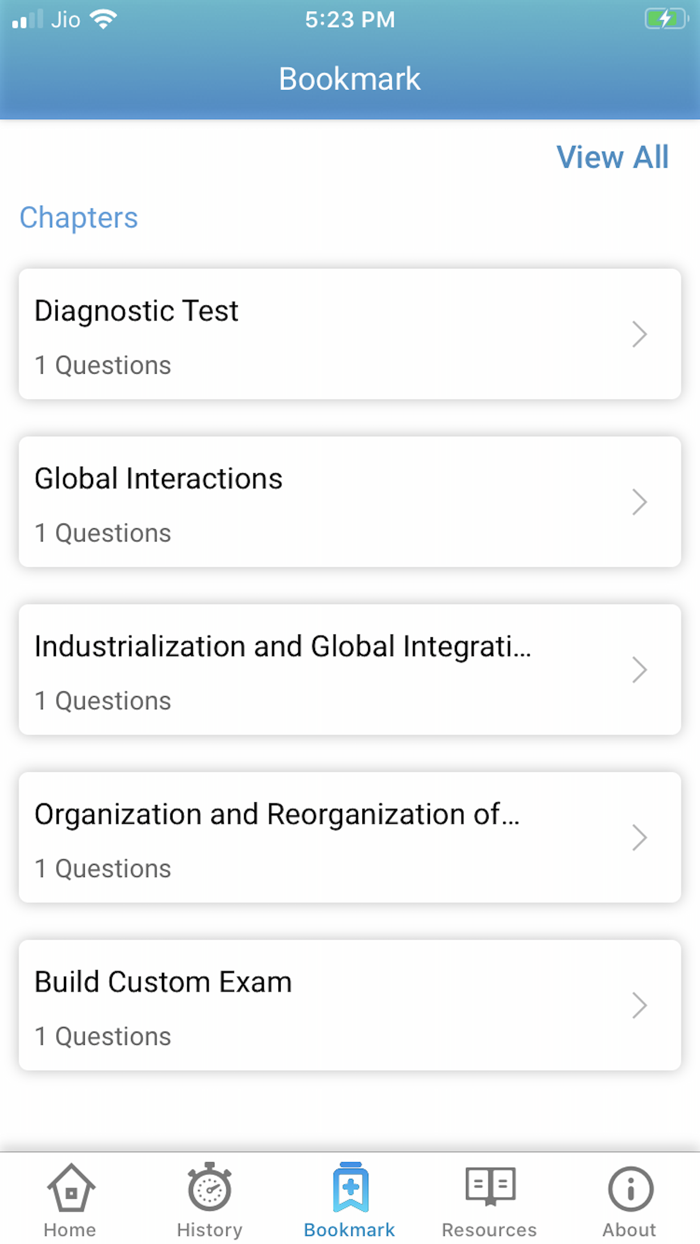
Task: Open the History stopwatch icon
Action: point(209,1189)
